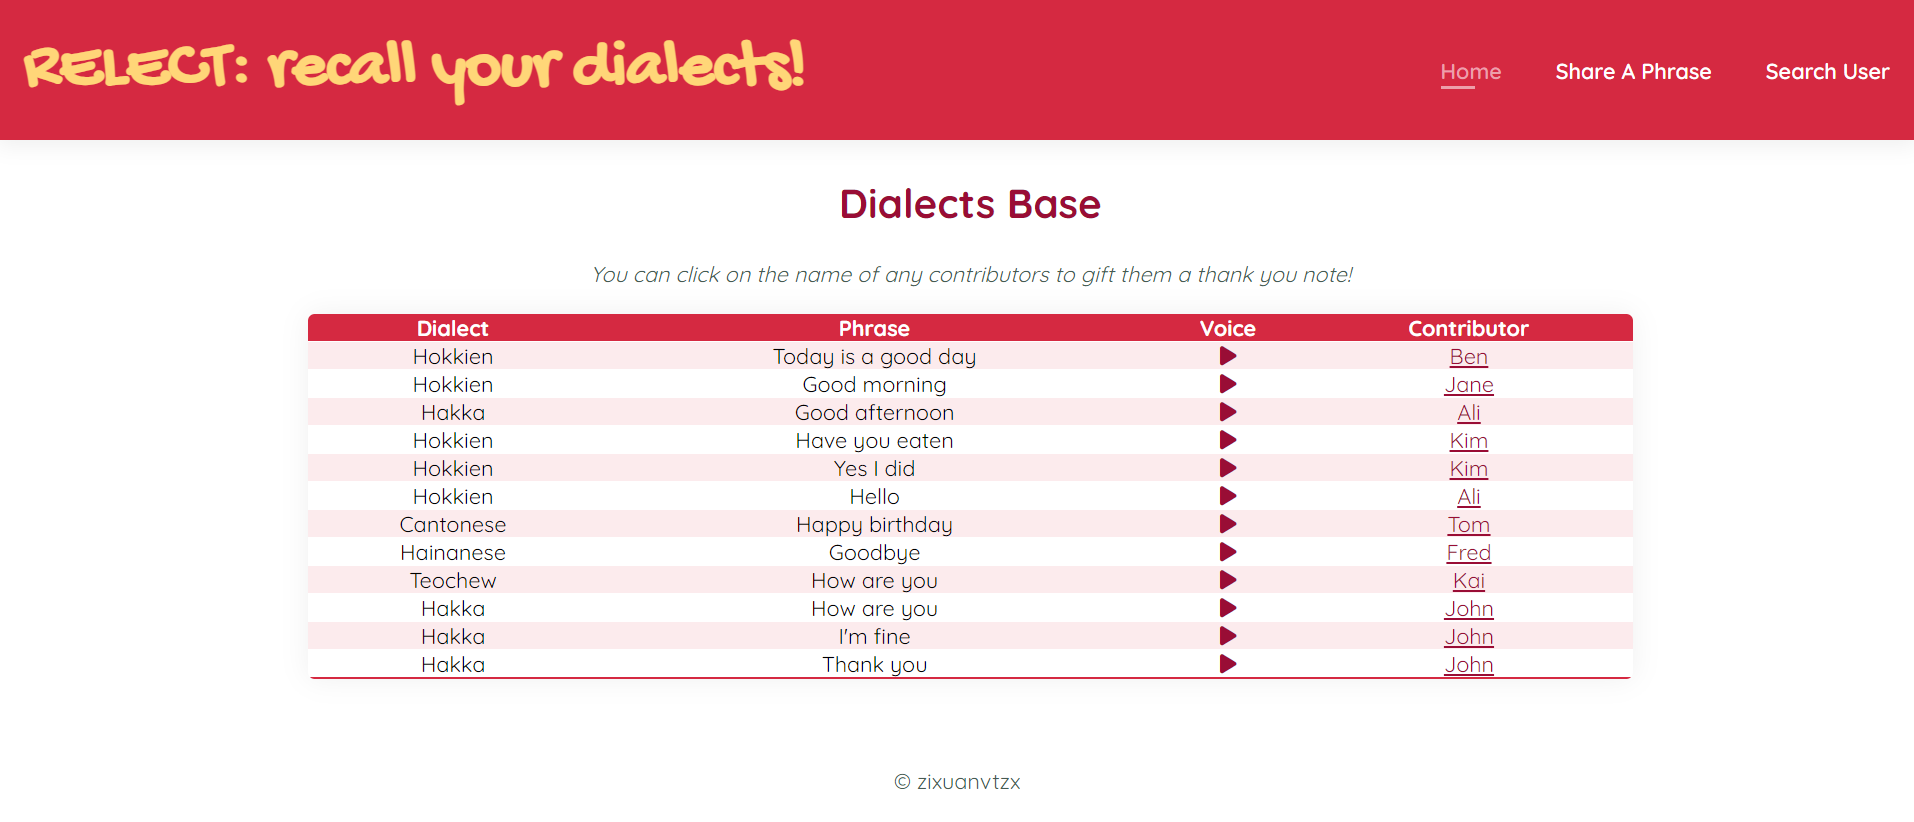Play the Hainanese "Goodbye" recording
Screen dimensions: 1914x822
(x=1228, y=552)
